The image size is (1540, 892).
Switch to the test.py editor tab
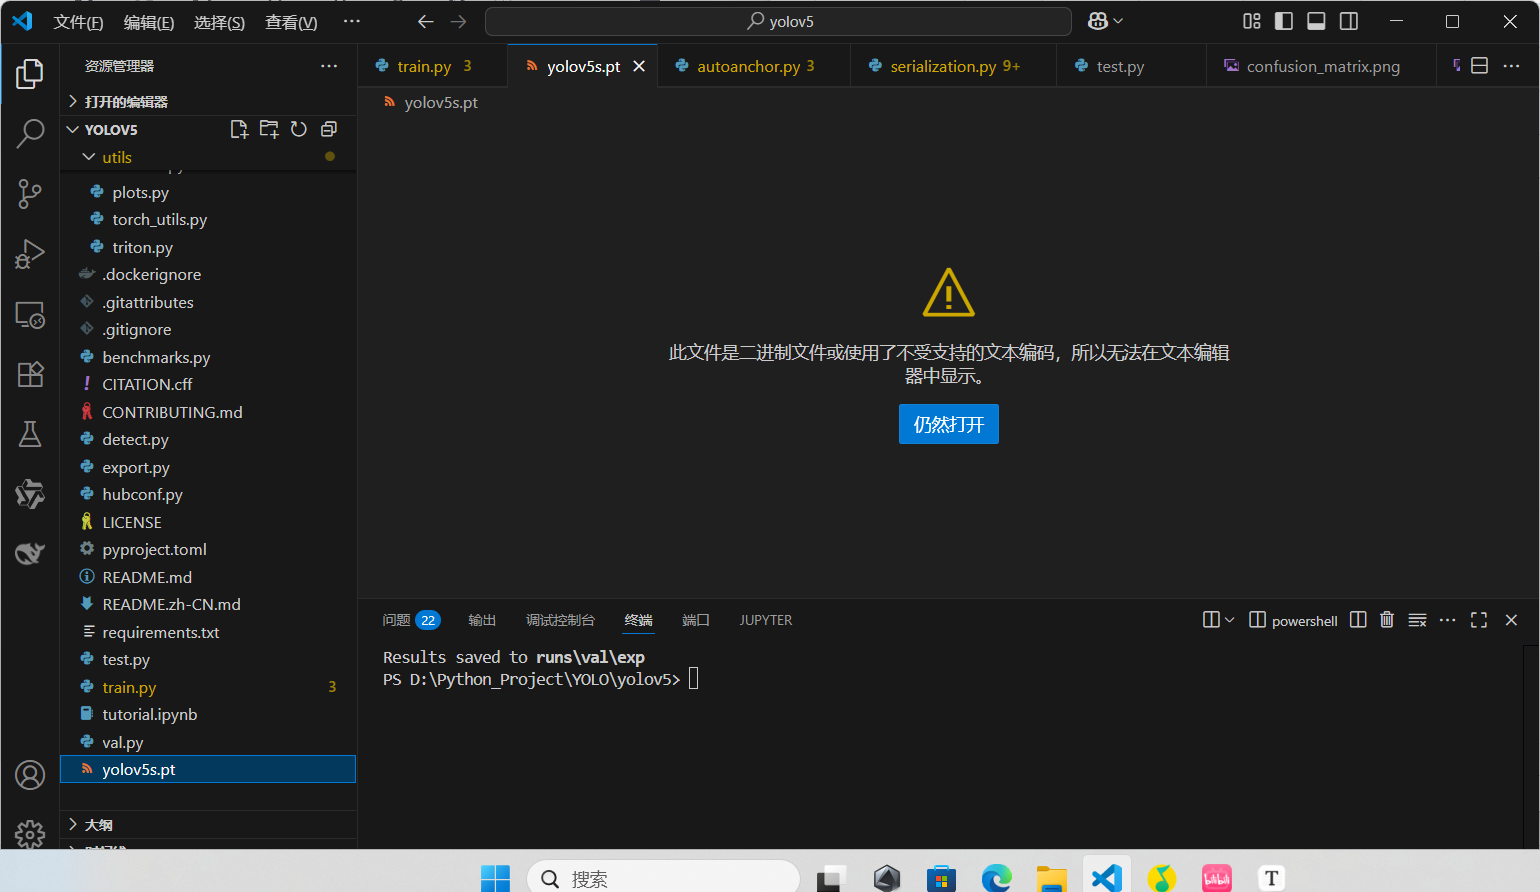1131,66
